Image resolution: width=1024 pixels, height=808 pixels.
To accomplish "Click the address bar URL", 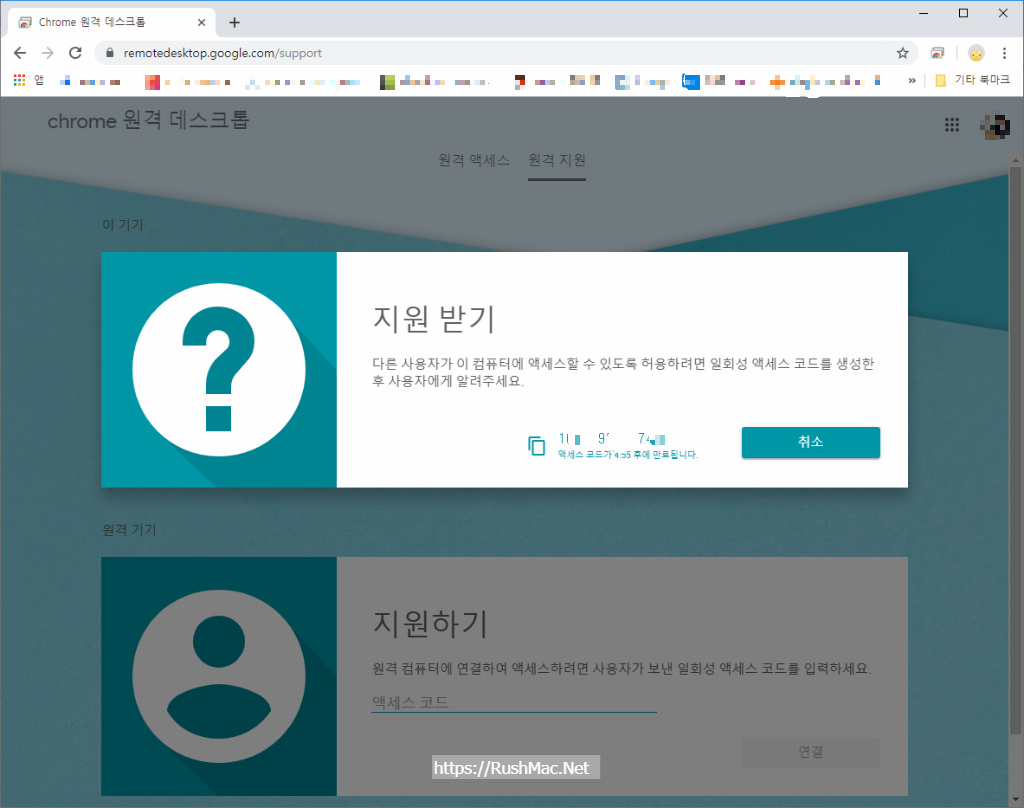I will pos(223,53).
